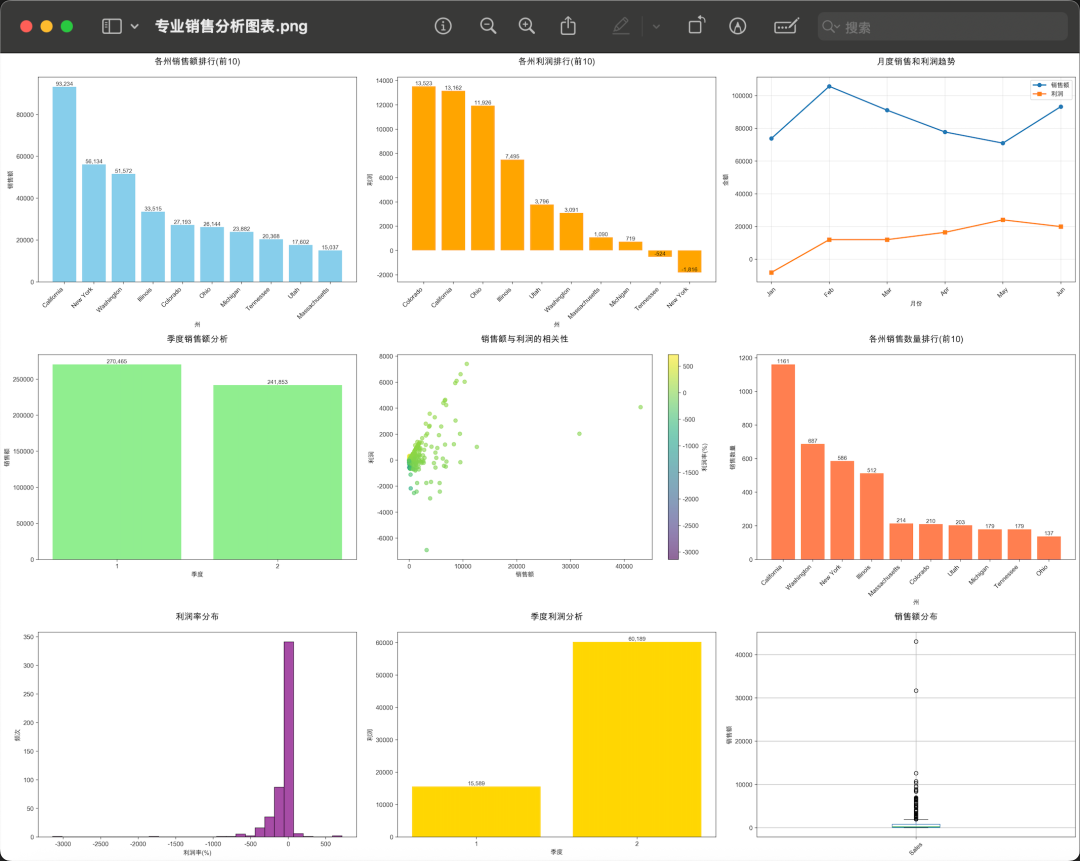Zoom out of the image
The image size is (1080, 861).
click(488, 27)
